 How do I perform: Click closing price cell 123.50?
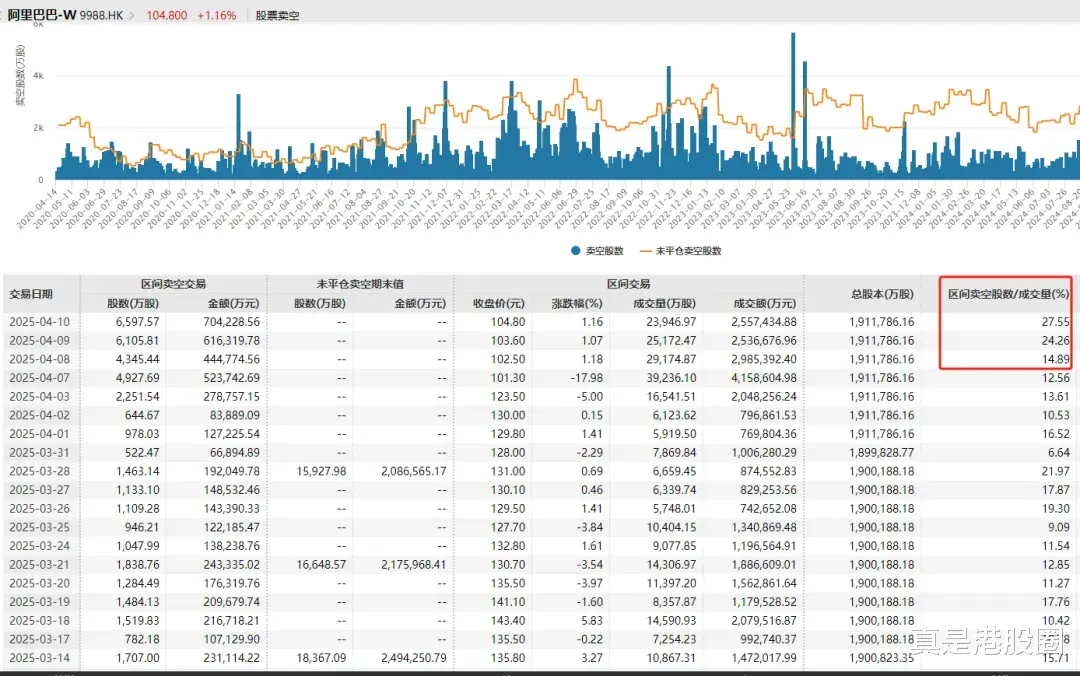[508, 396]
